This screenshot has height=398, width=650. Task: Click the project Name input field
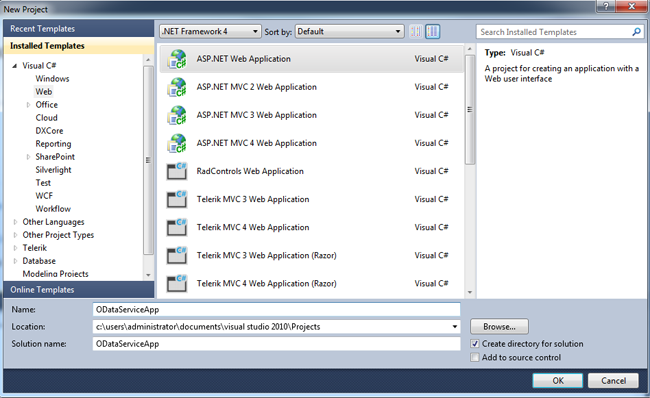(276, 310)
